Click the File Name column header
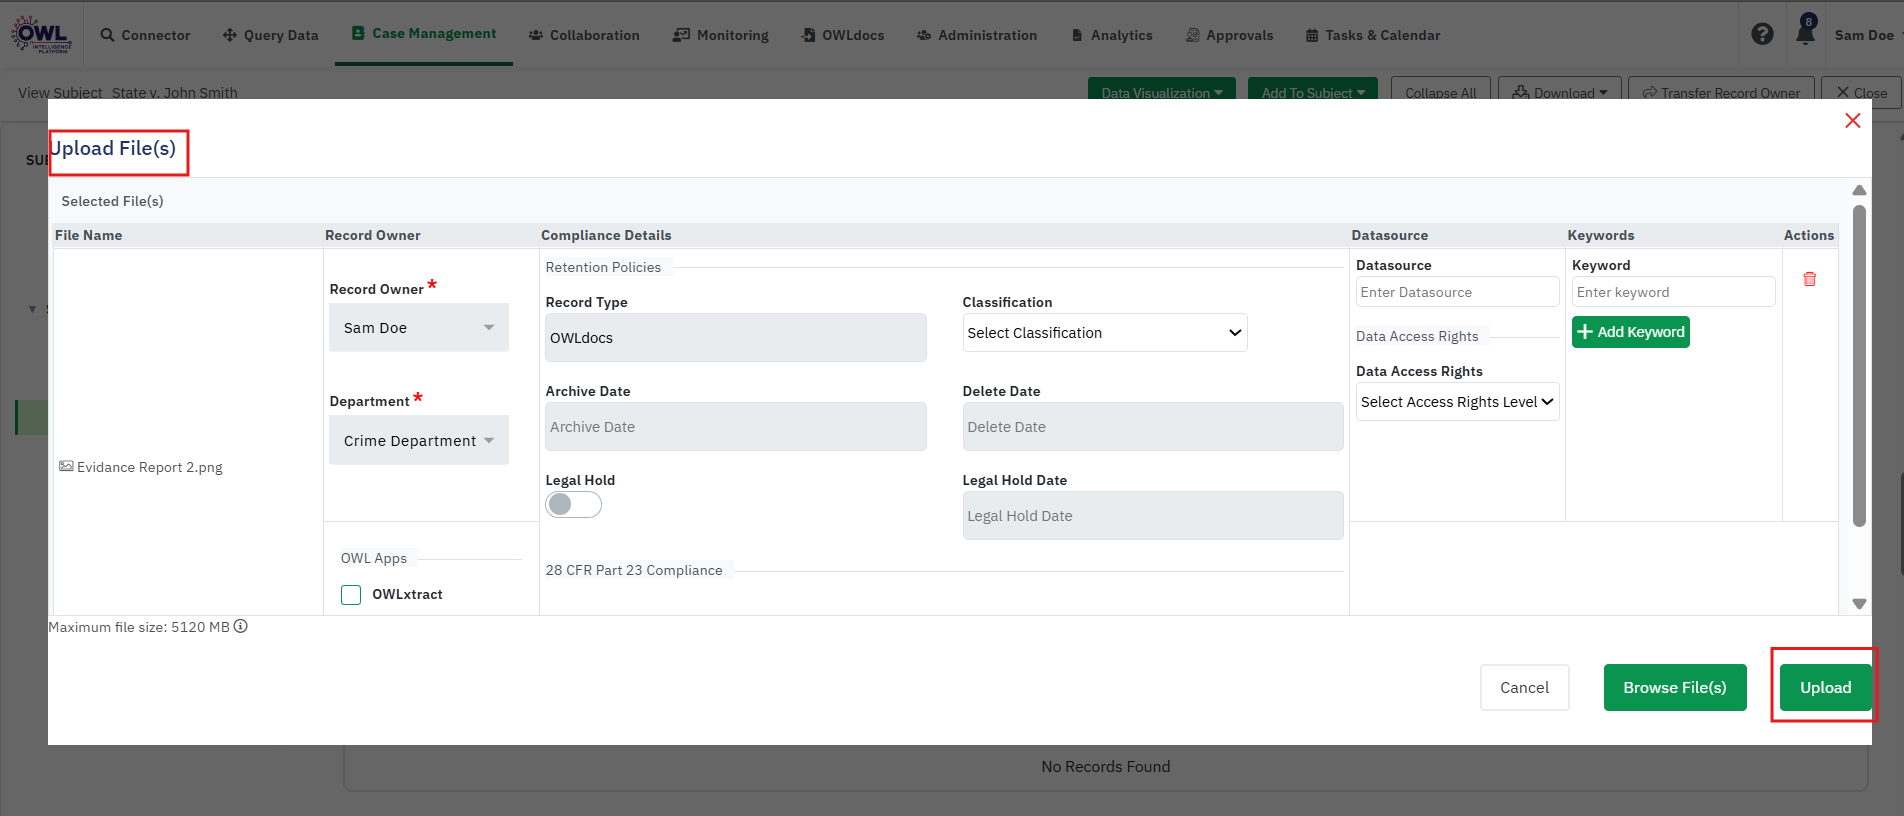This screenshot has height=816, width=1904. click(x=89, y=235)
